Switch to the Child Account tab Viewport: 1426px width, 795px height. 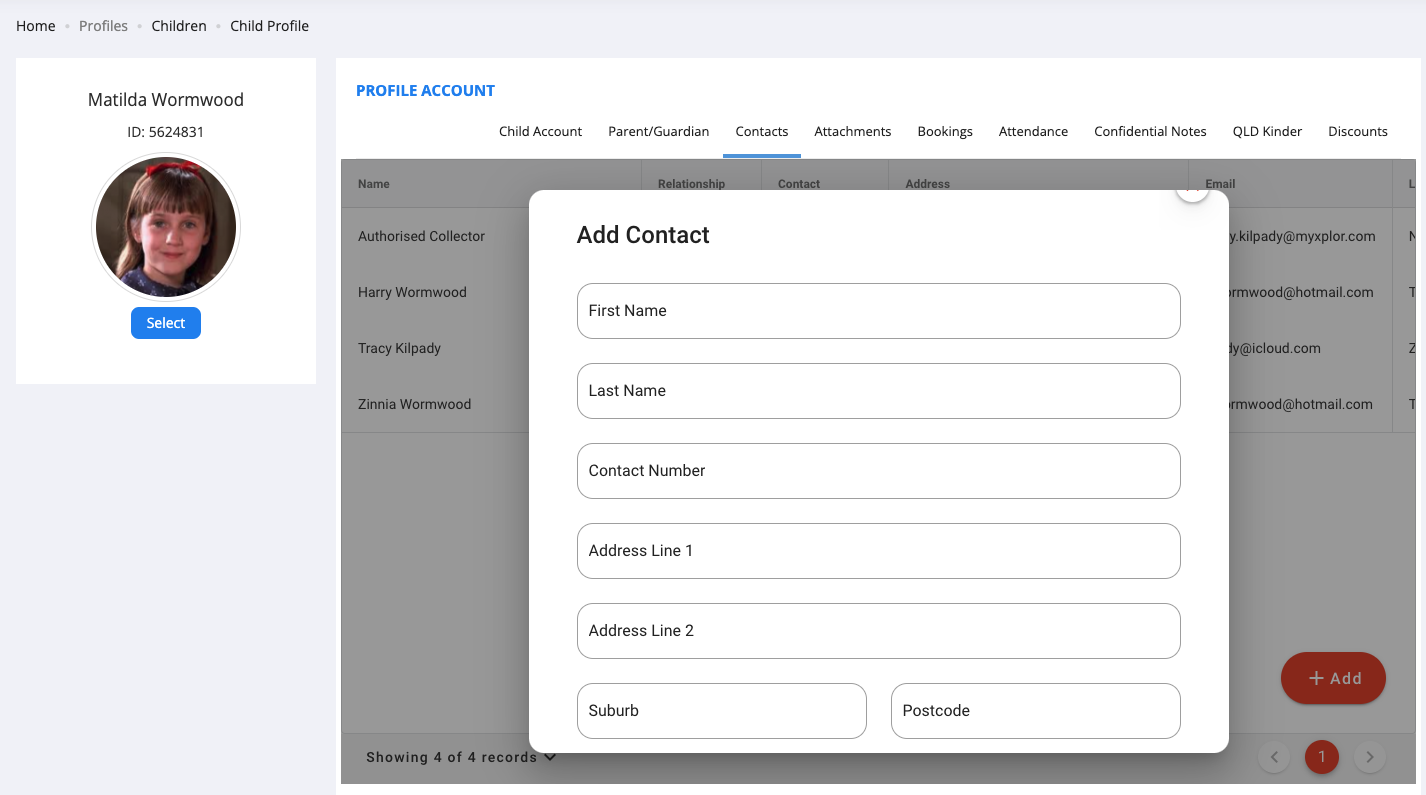(x=540, y=131)
